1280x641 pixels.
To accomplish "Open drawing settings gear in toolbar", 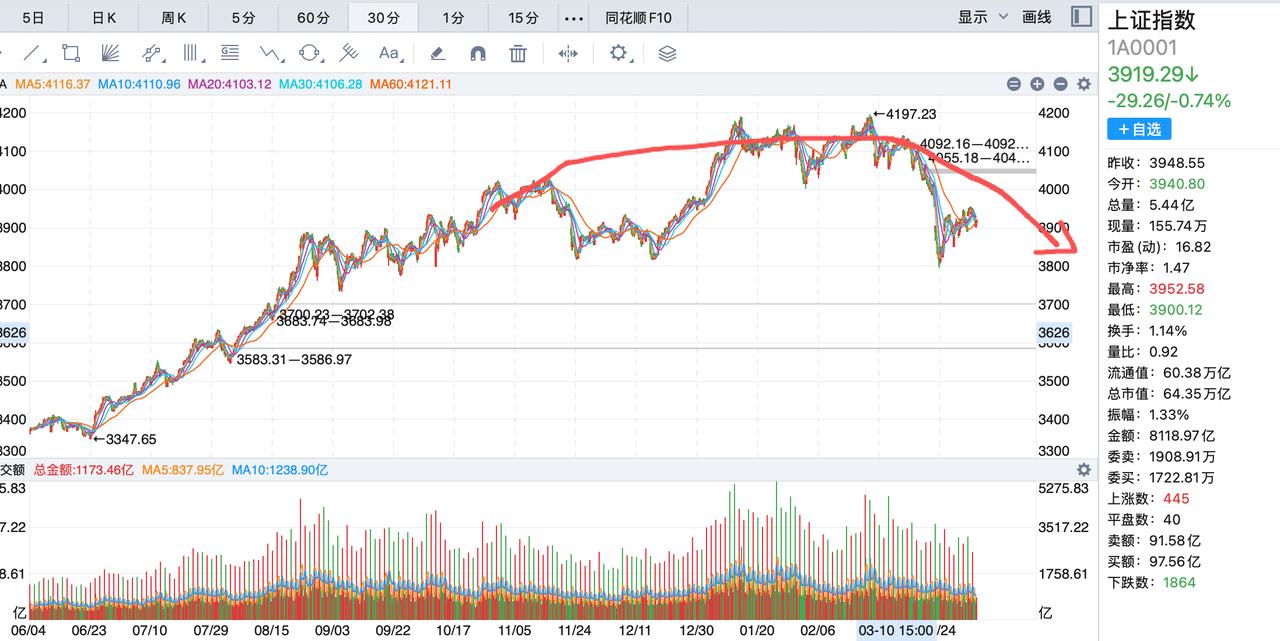I will (x=618, y=53).
